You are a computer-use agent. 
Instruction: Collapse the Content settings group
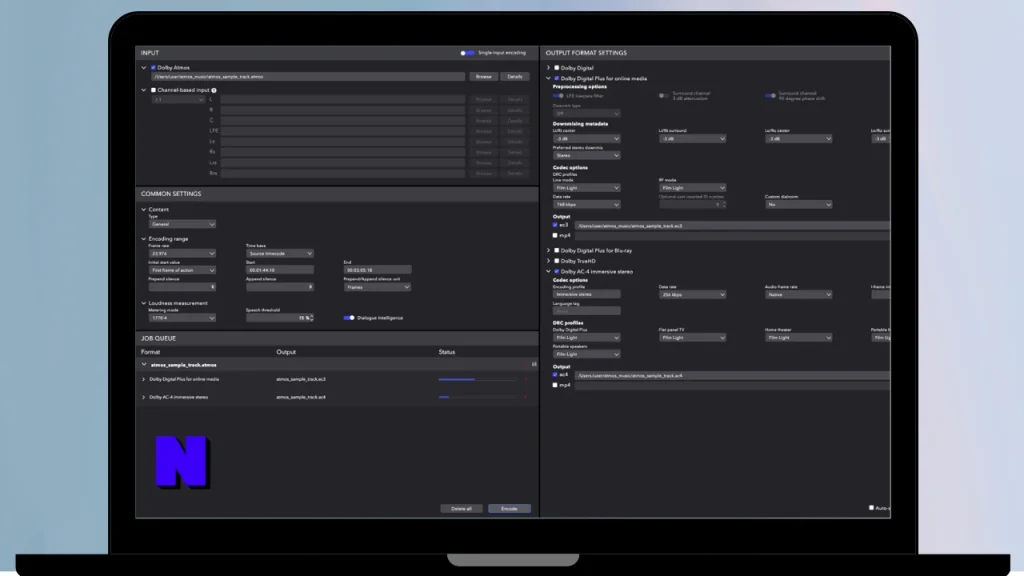pyautogui.click(x=144, y=210)
